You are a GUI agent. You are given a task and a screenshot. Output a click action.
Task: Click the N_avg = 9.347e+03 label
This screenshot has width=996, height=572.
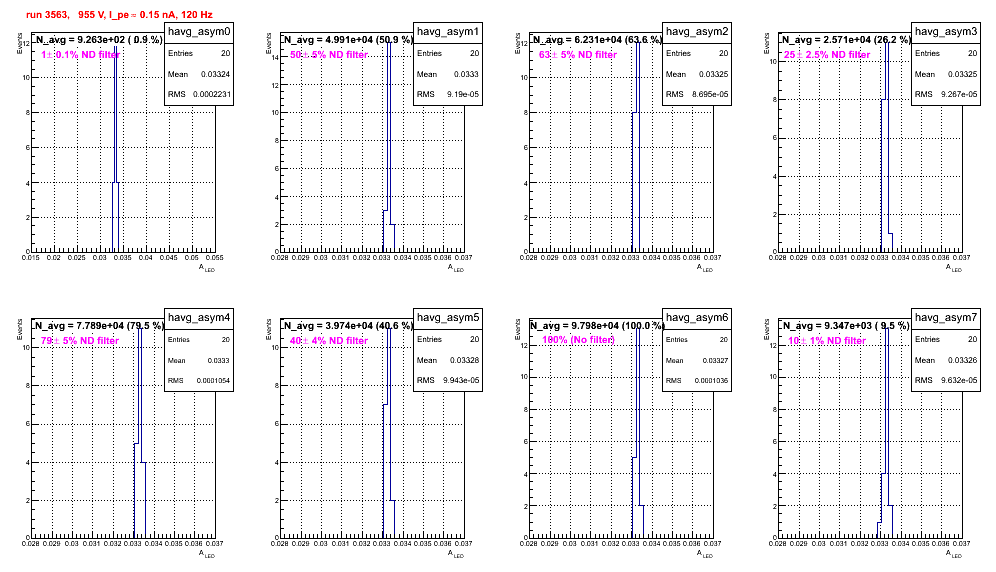coord(846,326)
